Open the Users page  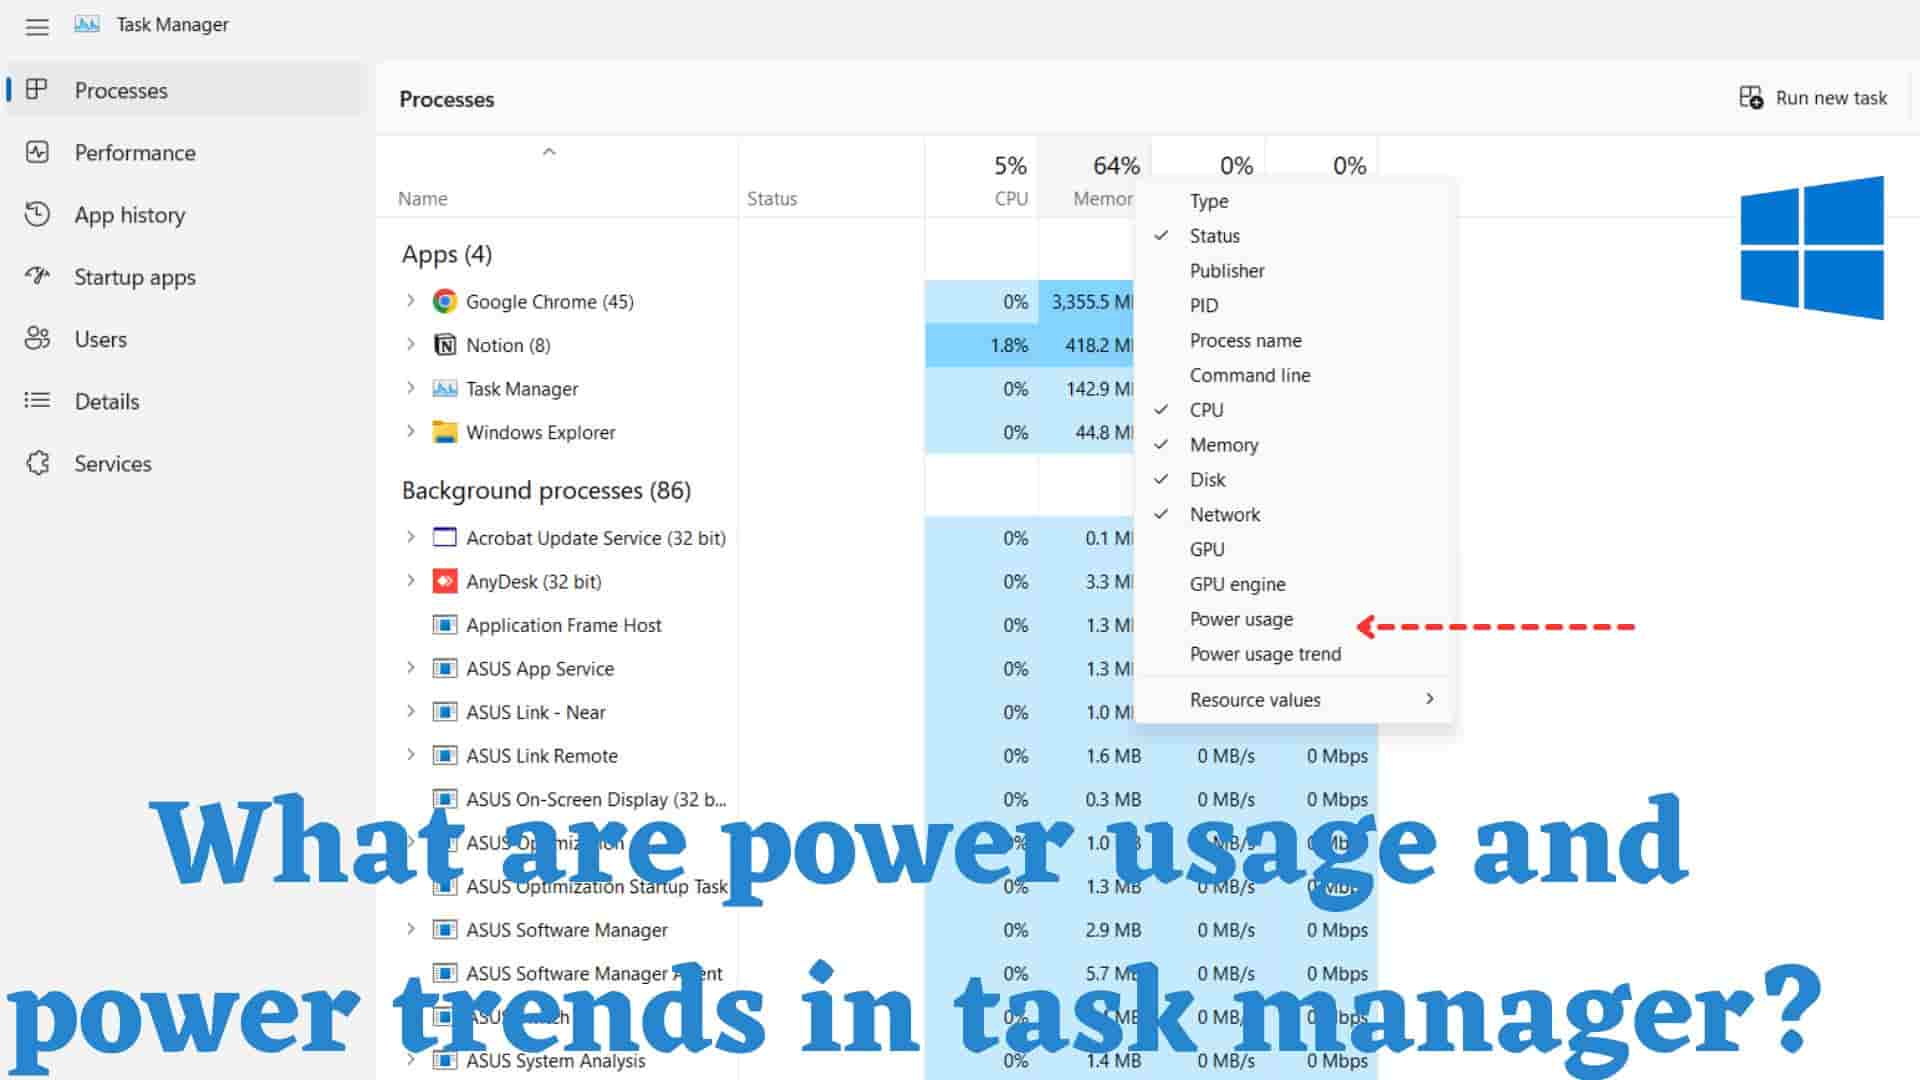pos(186,338)
